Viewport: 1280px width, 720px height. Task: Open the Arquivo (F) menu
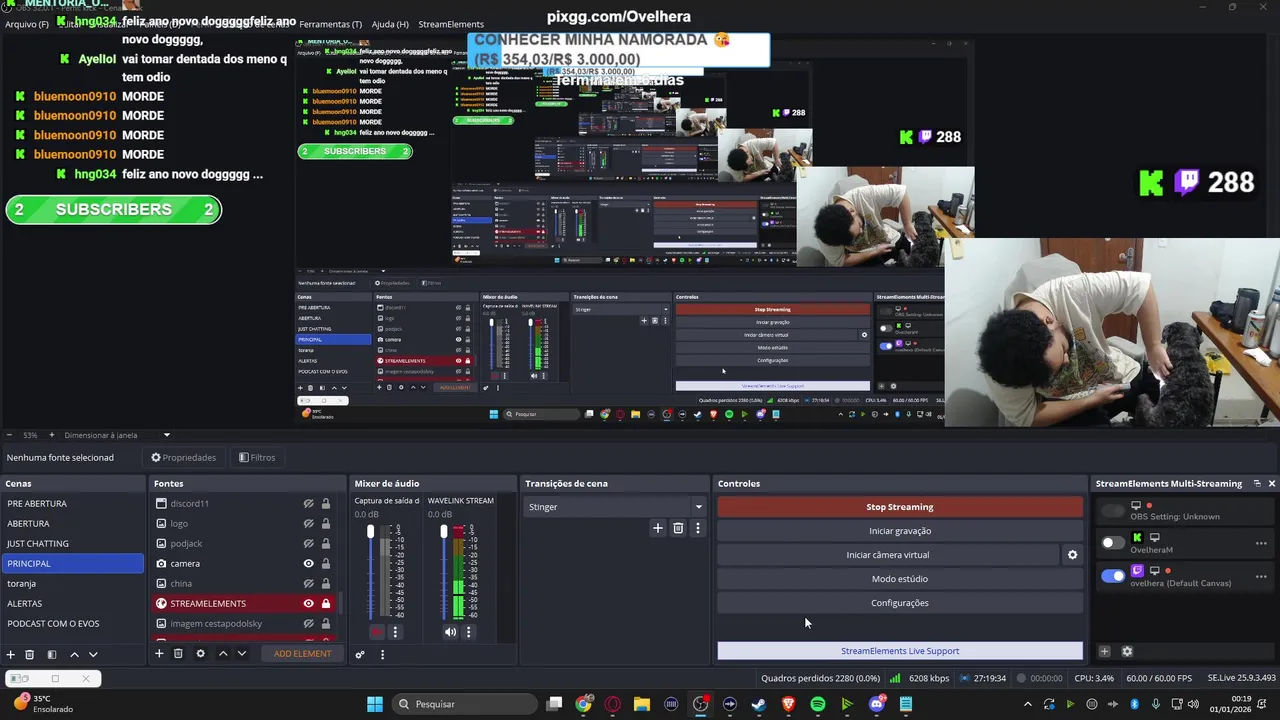tap(27, 24)
